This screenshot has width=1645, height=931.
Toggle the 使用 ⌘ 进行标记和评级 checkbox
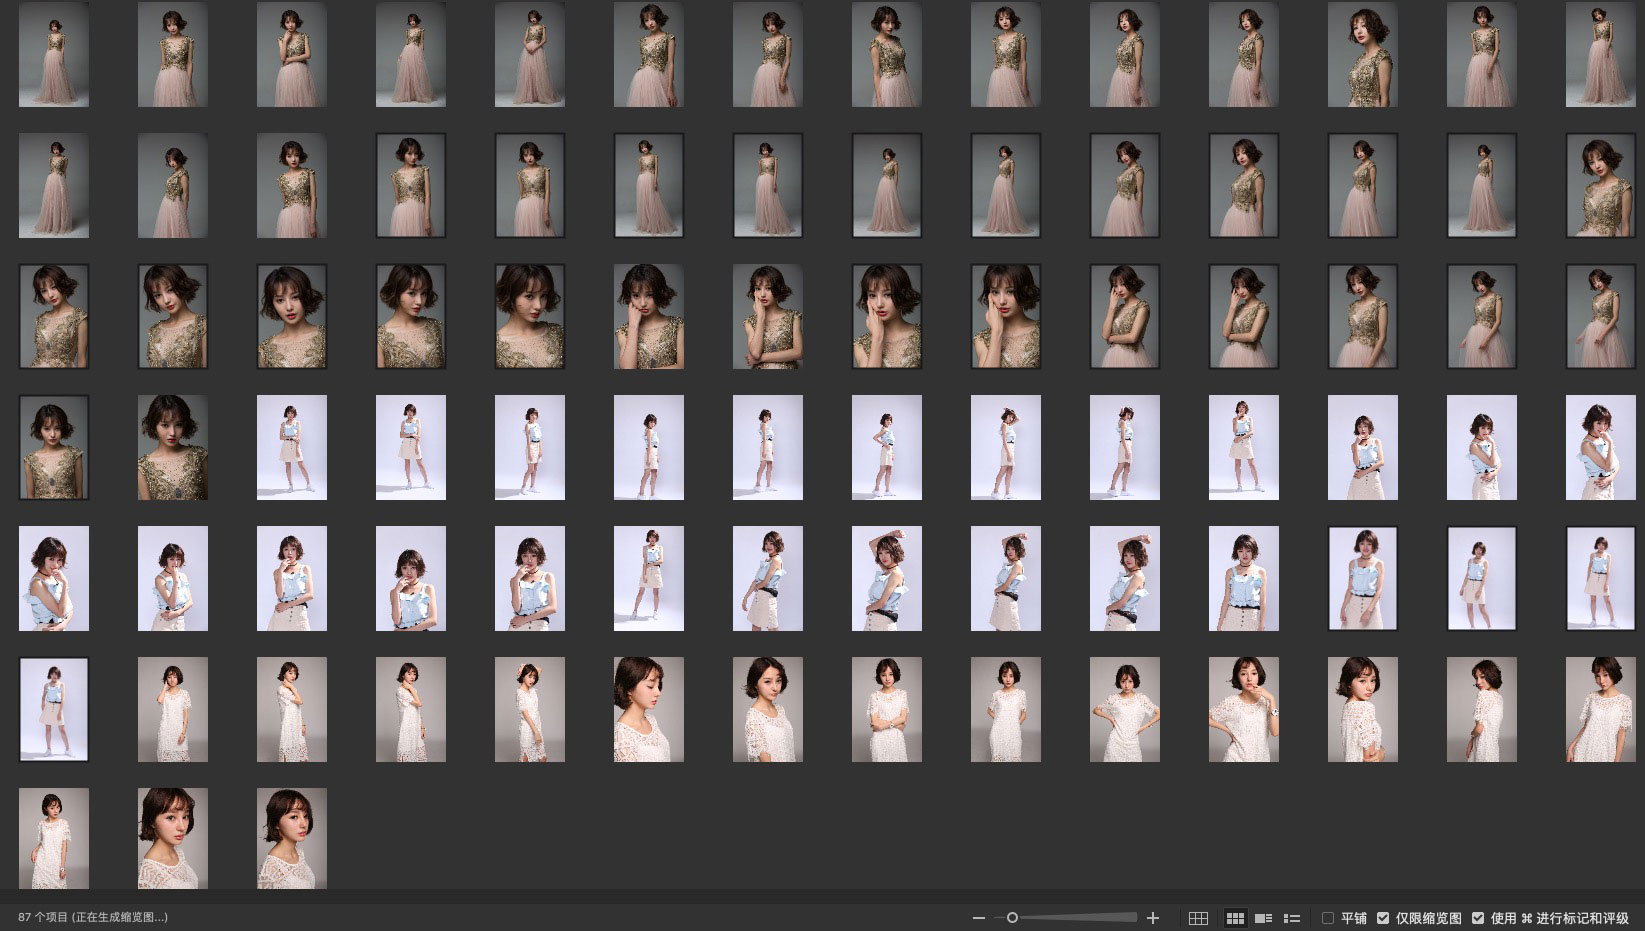coord(1478,918)
